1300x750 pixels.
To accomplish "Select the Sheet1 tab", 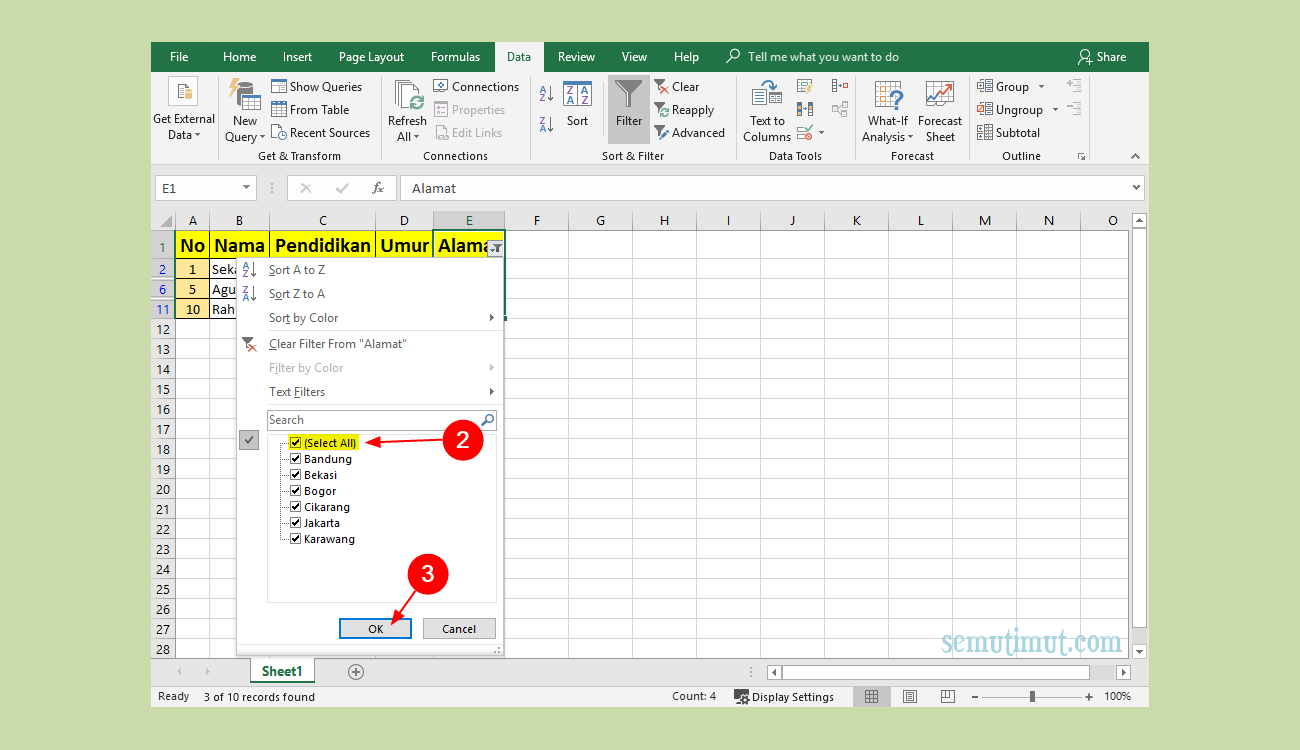I will [282, 672].
